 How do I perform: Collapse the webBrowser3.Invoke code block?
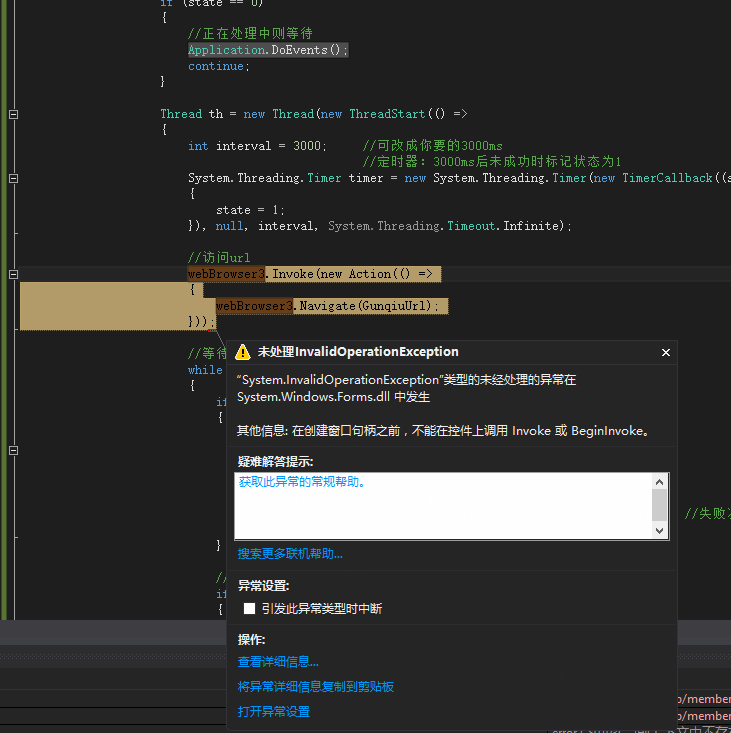(x=14, y=274)
